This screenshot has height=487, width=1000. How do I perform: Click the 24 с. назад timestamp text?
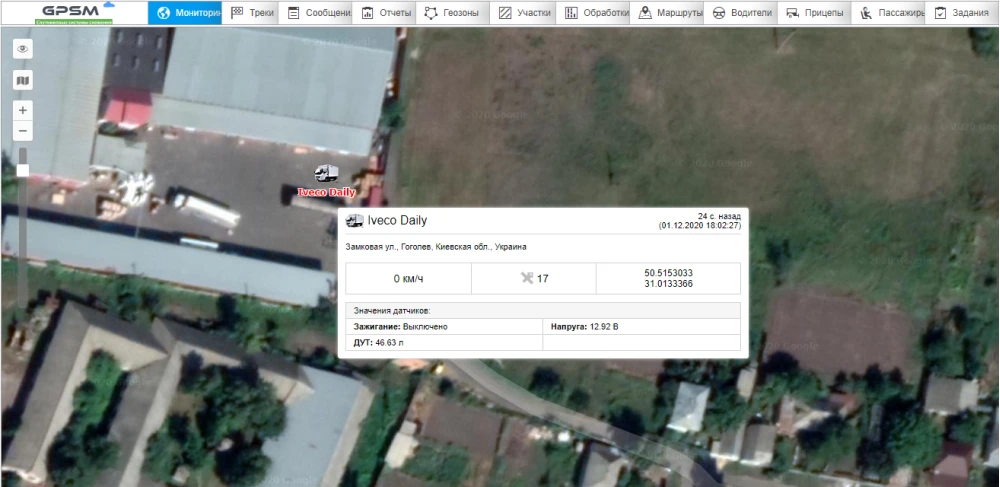(x=719, y=216)
